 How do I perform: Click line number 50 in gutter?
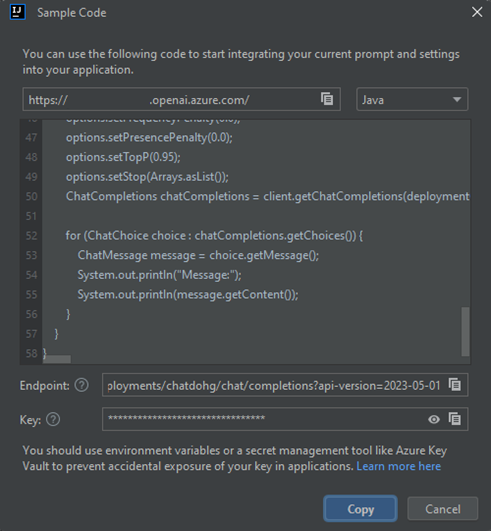[31, 196]
